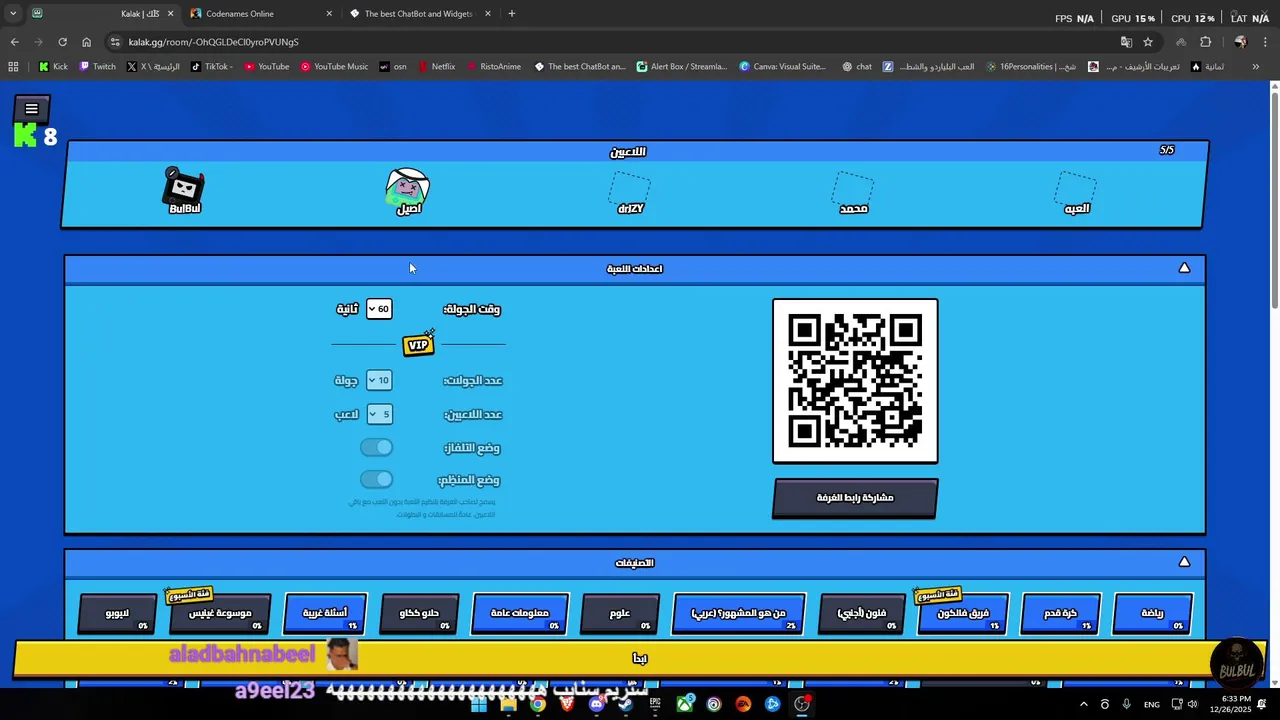Open the Windows Start menu

click(479, 704)
